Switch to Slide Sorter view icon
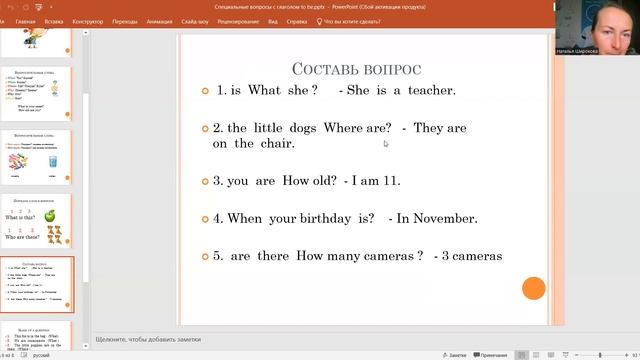 536,355
